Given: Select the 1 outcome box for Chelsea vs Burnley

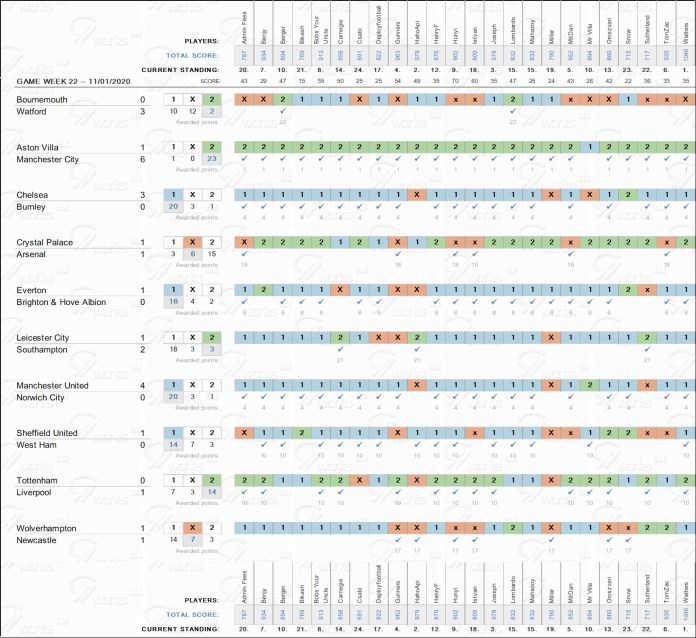Looking at the screenshot, I should [173, 195].
